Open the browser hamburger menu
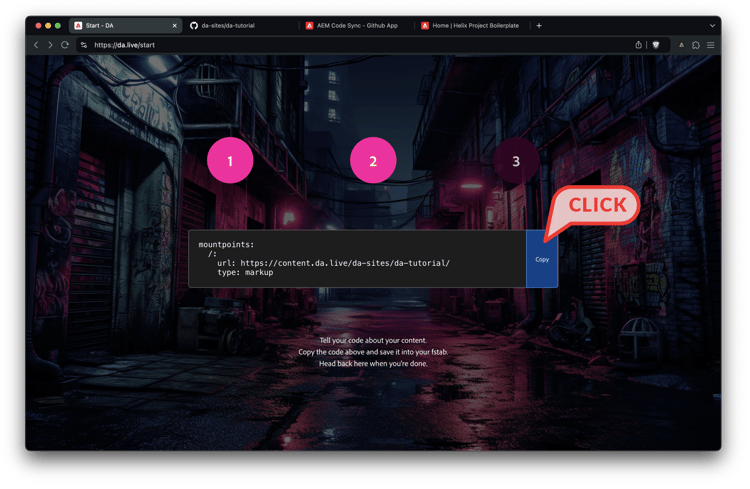Screen dimensions: 750x489 point(711,45)
